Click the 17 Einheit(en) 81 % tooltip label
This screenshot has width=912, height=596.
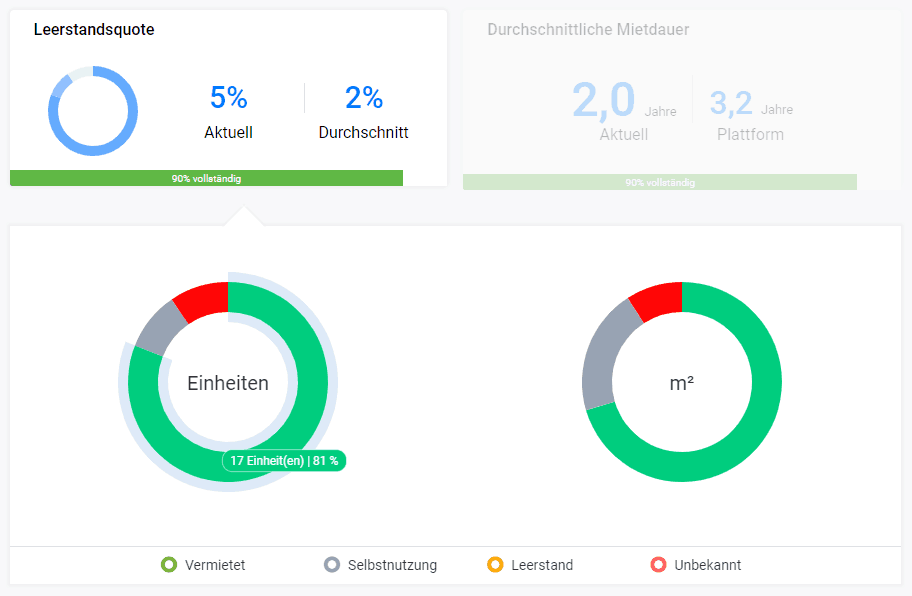coord(284,461)
